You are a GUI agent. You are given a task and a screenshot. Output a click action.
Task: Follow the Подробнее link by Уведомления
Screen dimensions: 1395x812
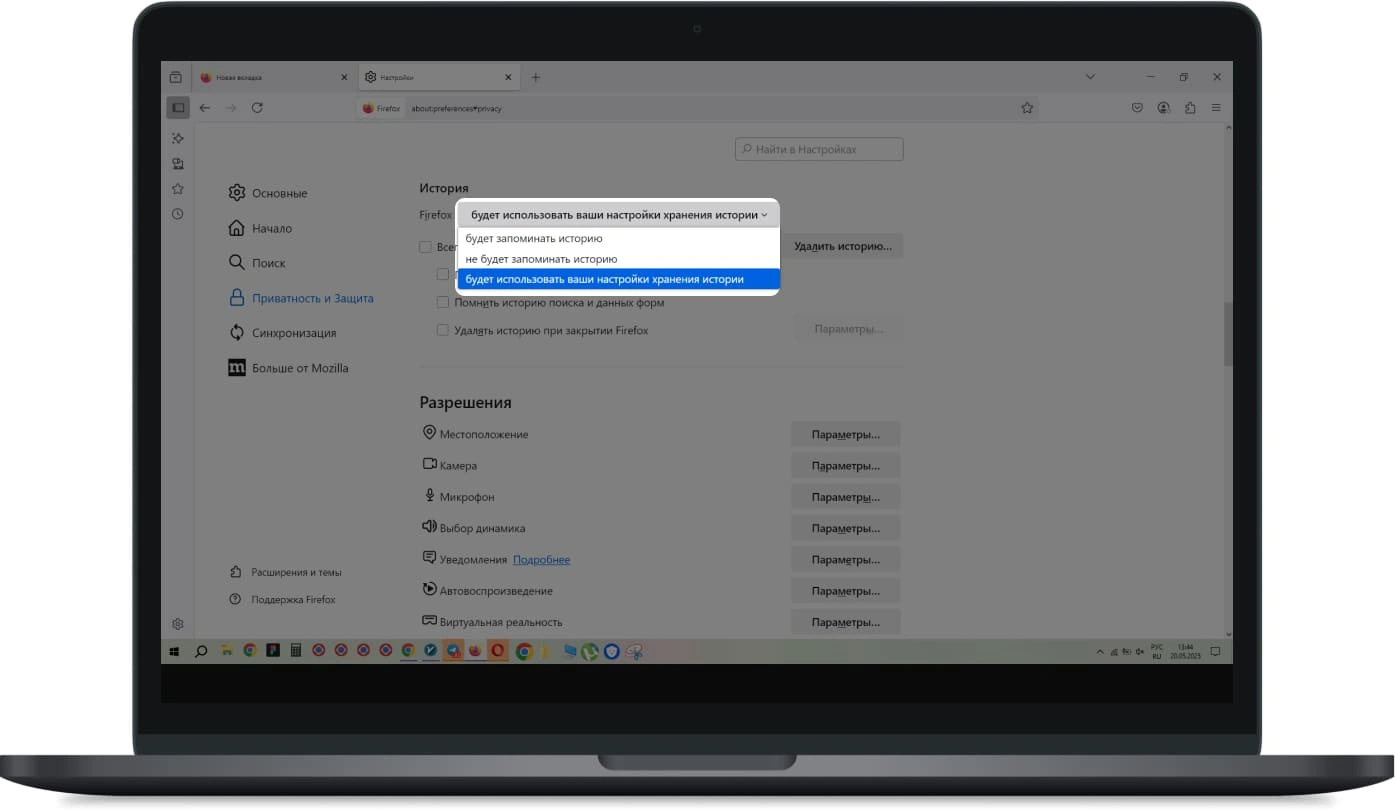pos(541,559)
